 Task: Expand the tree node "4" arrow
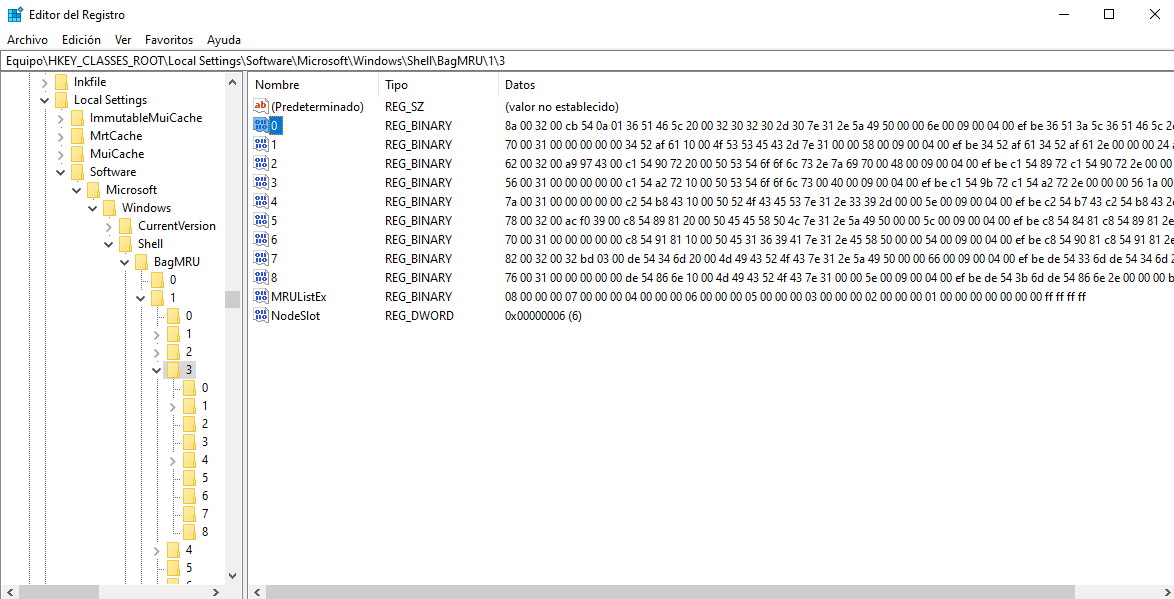(x=157, y=549)
